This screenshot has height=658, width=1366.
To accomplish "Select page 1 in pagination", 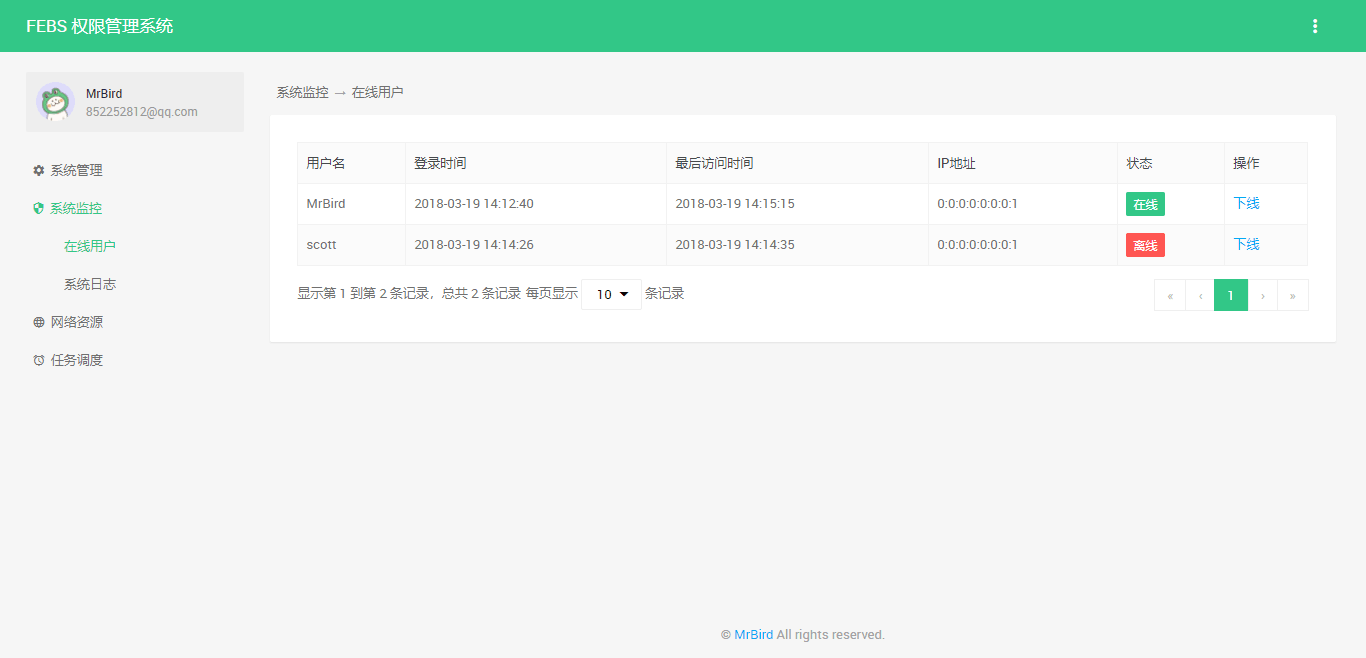I will click(1231, 295).
